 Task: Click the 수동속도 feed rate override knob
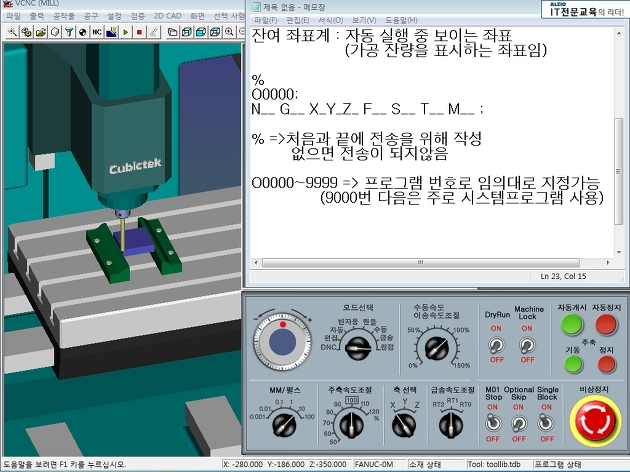(436, 347)
